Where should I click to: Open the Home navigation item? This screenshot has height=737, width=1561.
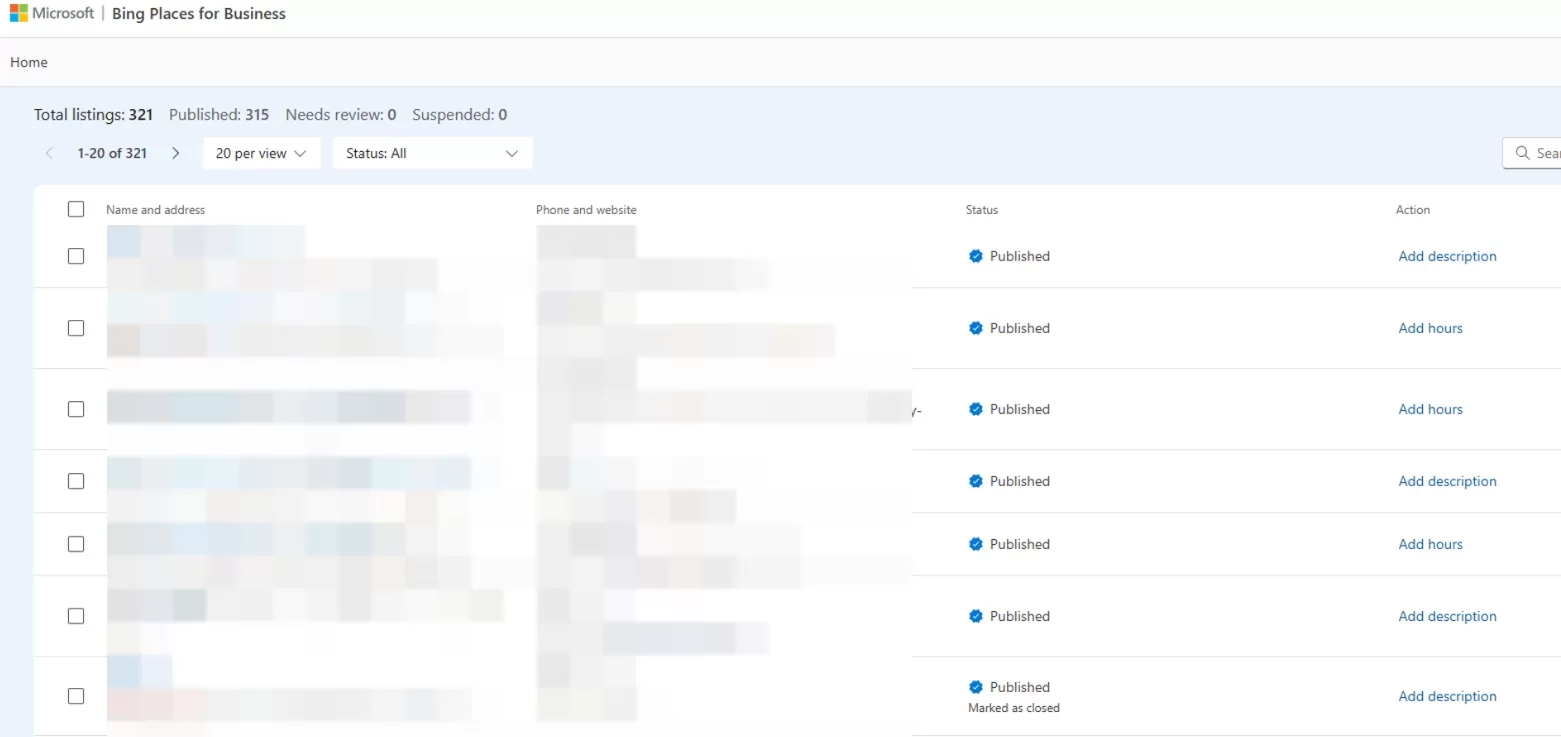tap(29, 62)
